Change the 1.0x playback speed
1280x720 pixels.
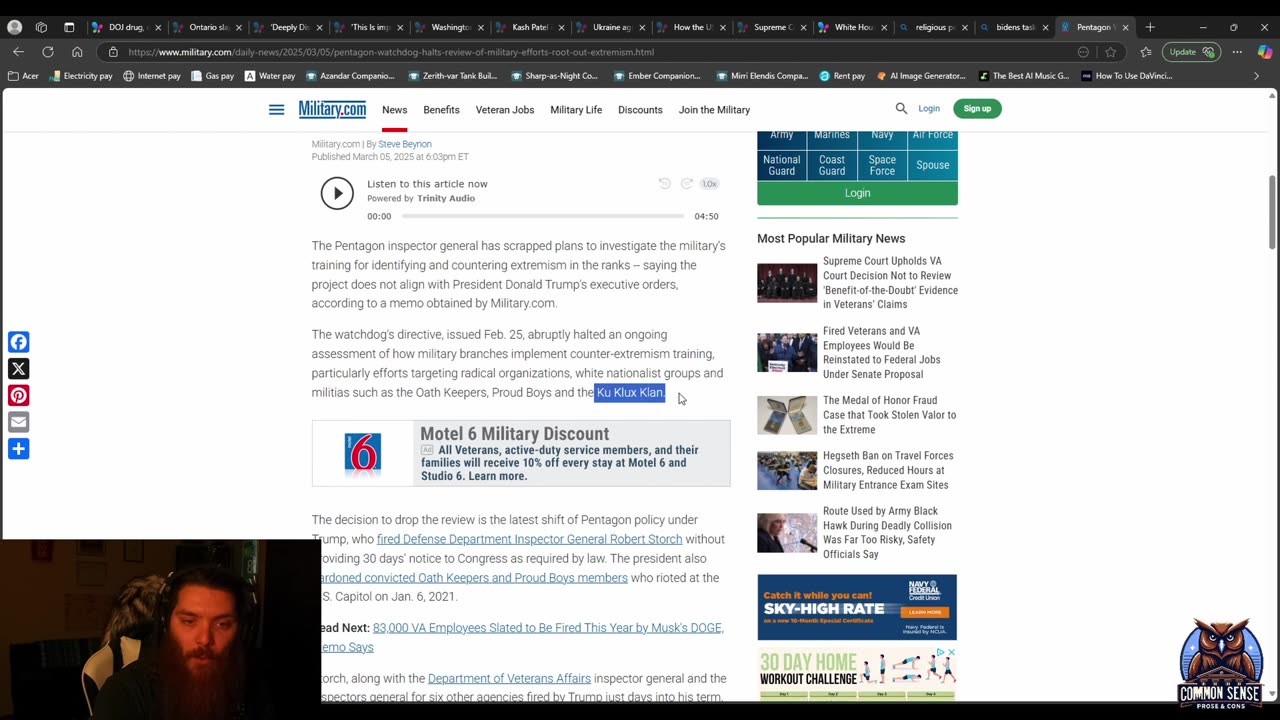(x=709, y=184)
